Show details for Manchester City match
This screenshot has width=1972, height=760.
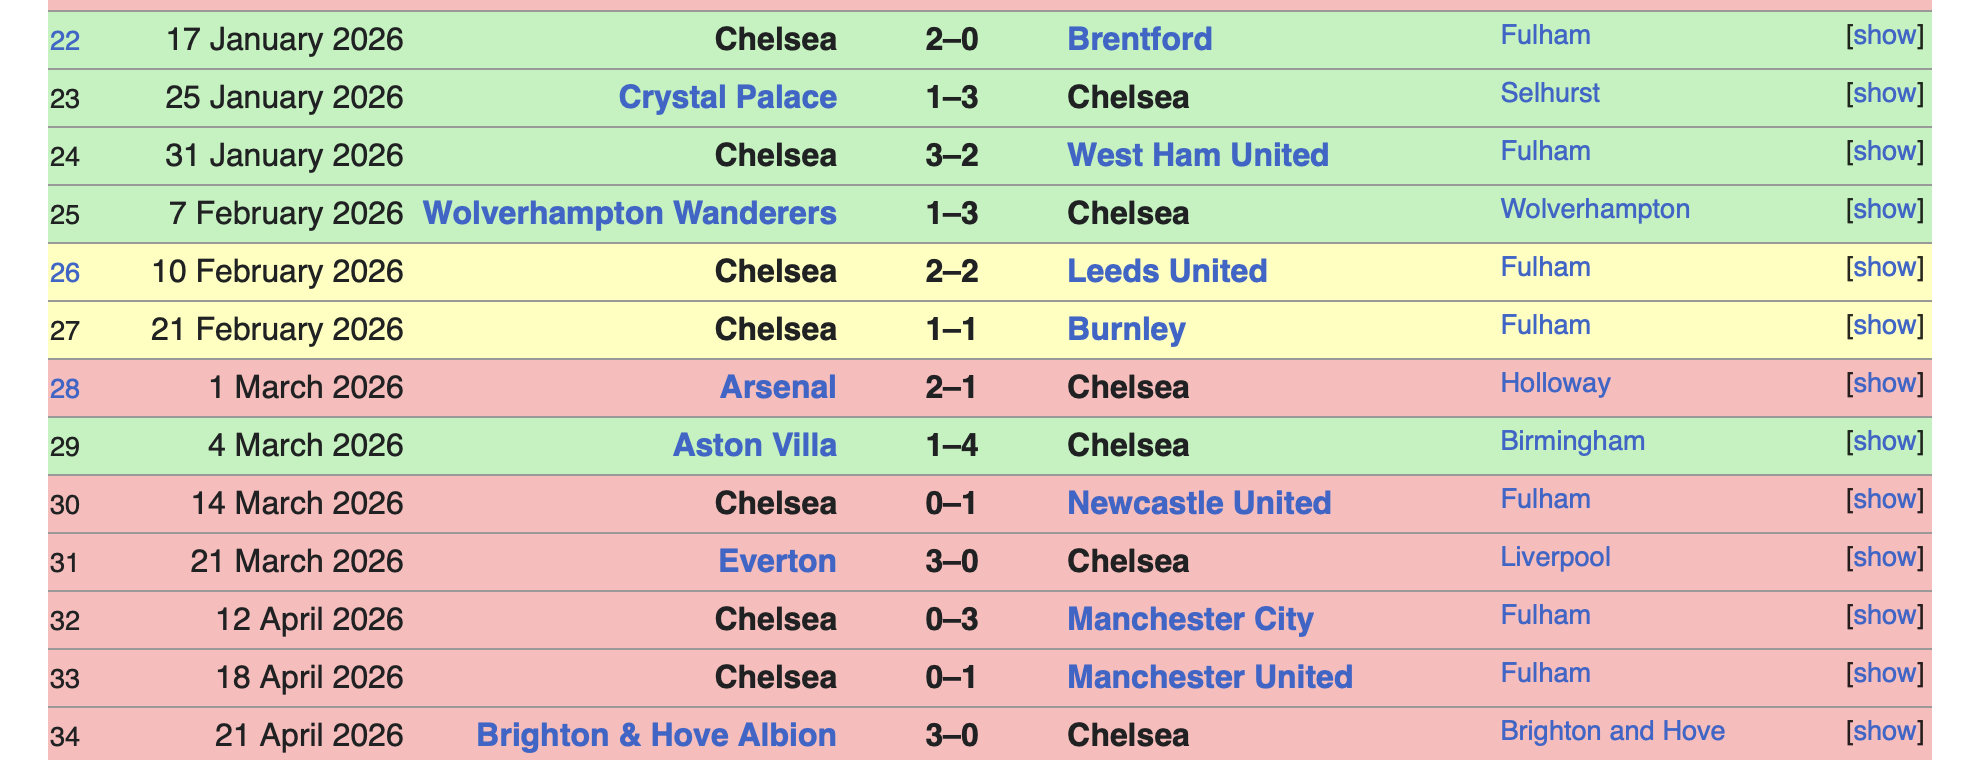[x=1884, y=616]
